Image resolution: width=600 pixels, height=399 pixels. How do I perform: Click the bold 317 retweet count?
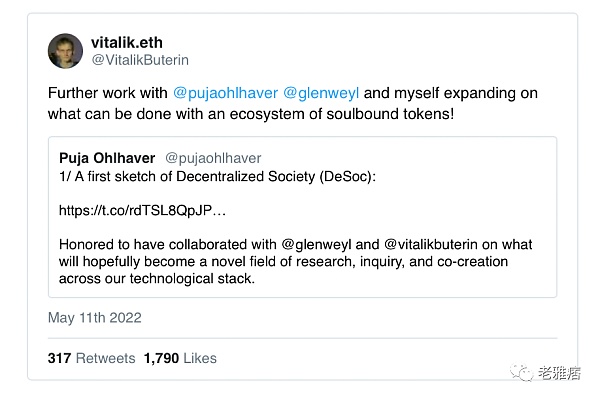click(59, 358)
